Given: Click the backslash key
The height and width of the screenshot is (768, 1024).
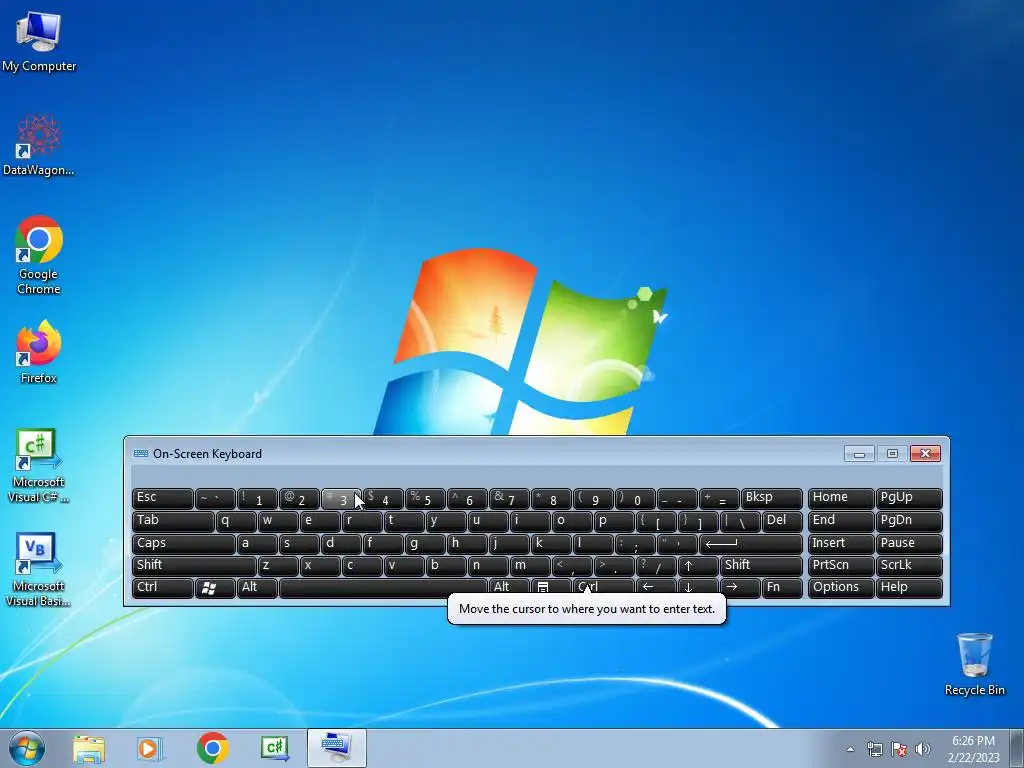Looking at the screenshot, I should click(740, 521).
